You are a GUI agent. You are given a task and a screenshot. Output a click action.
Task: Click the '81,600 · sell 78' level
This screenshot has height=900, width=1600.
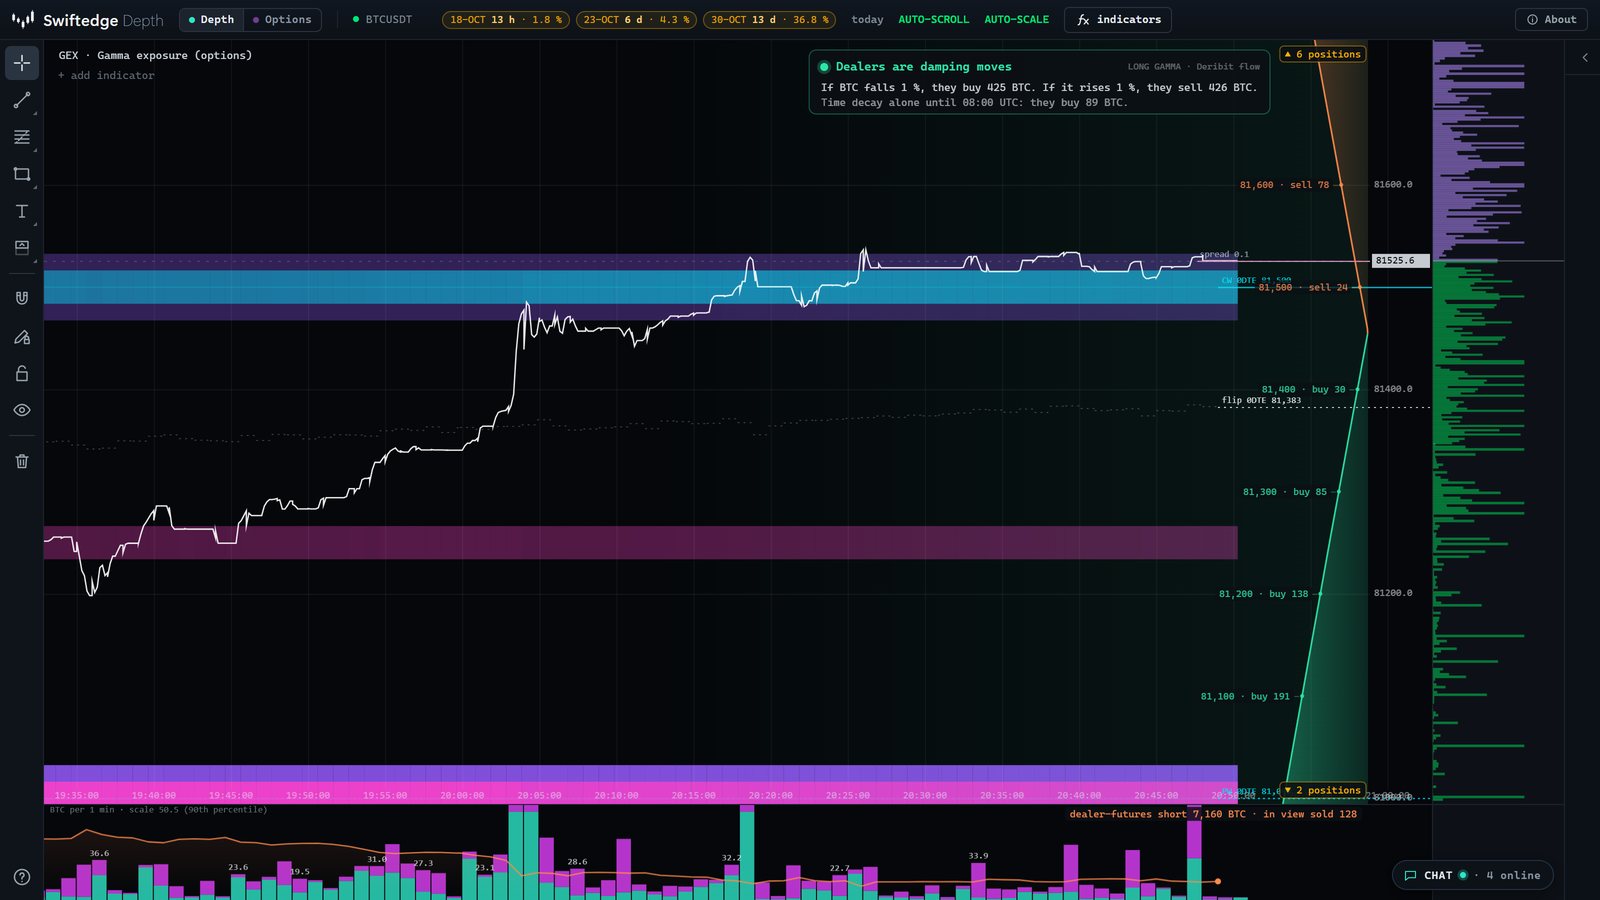click(x=1285, y=185)
